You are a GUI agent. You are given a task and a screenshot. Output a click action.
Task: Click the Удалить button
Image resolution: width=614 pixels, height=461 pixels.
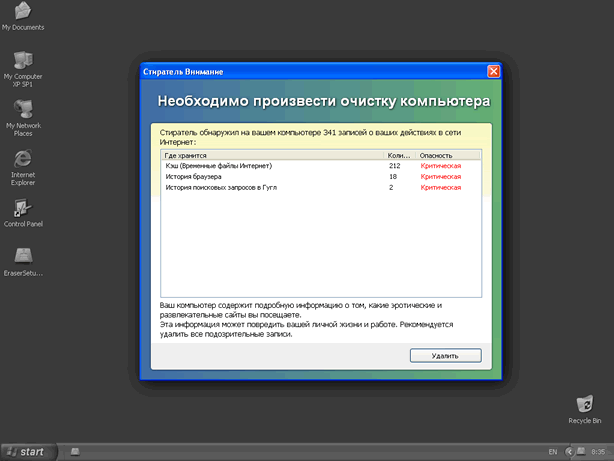tap(445, 355)
